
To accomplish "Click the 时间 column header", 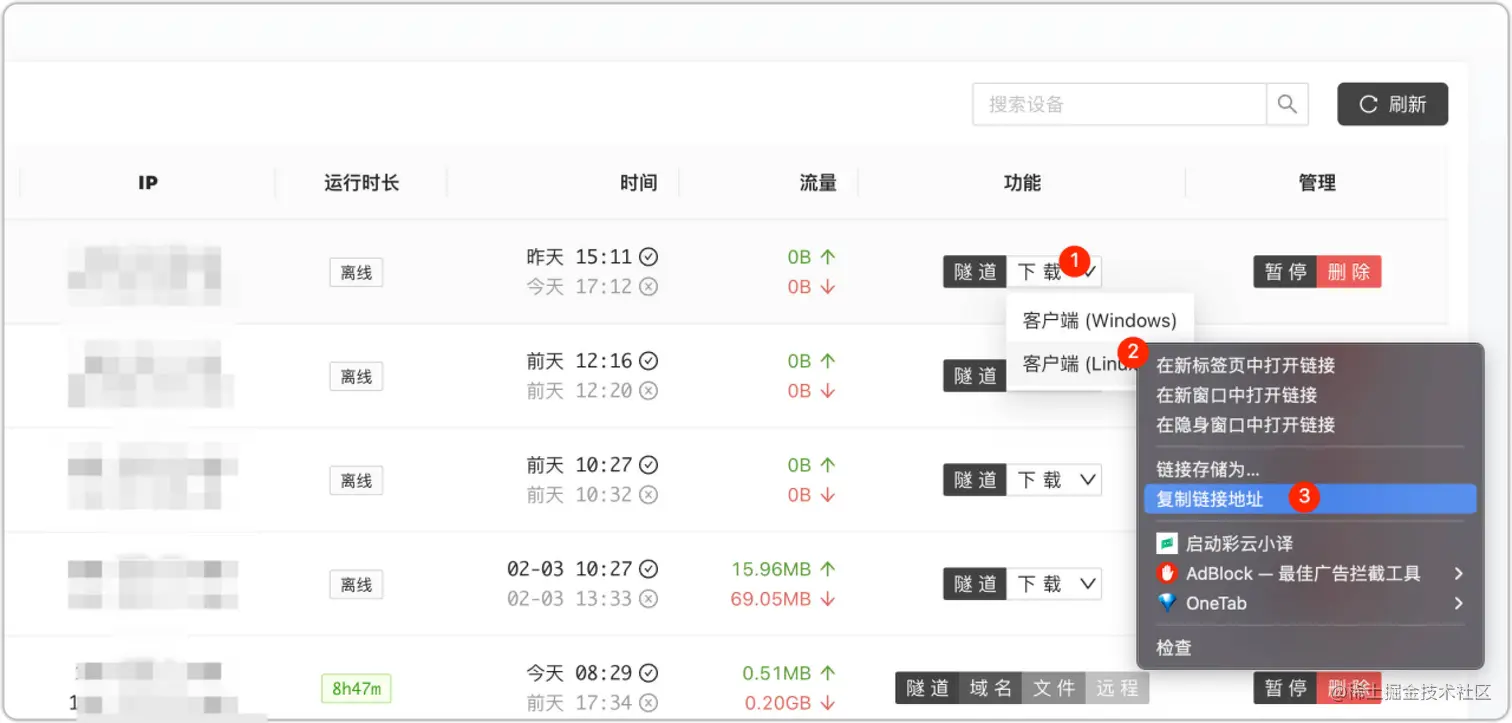I will tap(638, 183).
